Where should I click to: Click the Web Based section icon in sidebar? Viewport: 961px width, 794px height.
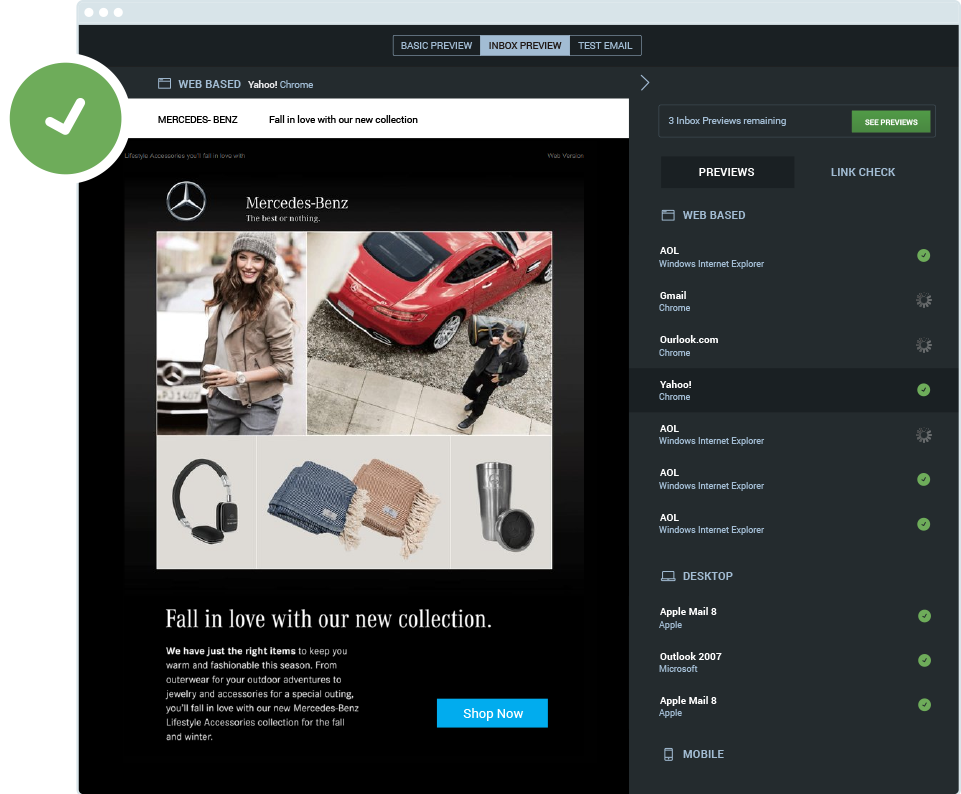click(668, 215)
